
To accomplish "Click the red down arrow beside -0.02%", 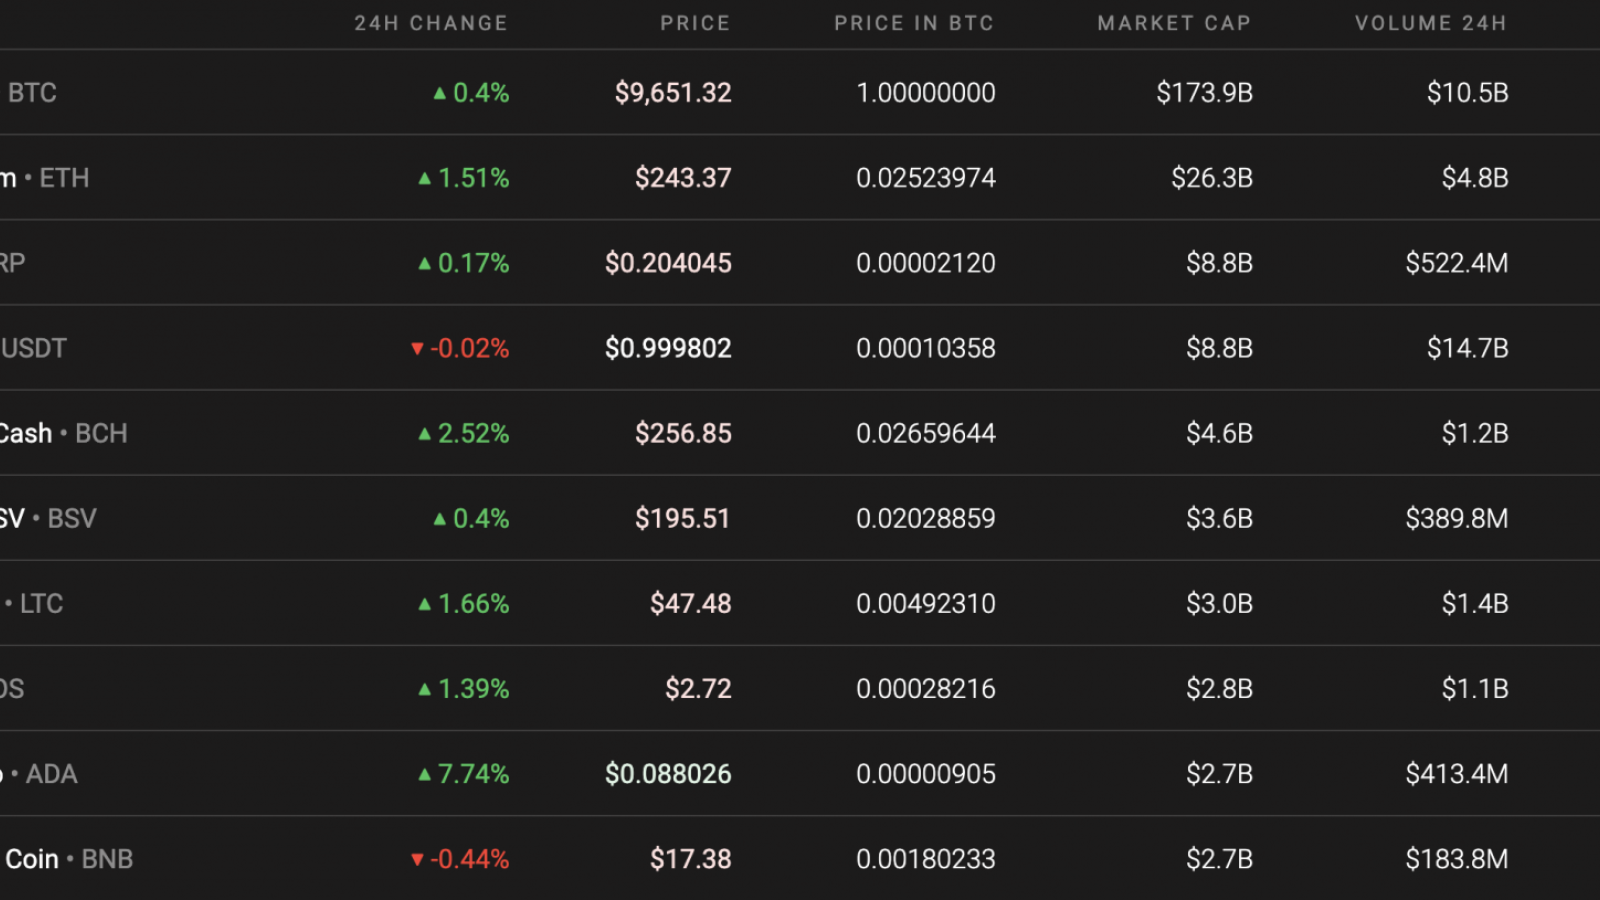I will point(417,349).
